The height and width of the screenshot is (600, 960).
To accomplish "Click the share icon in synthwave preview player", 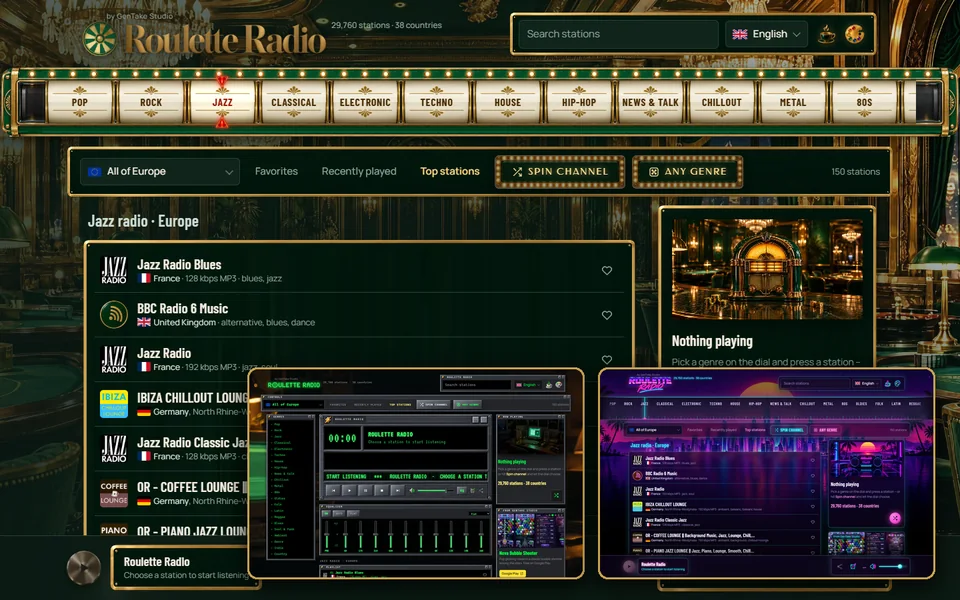I will pos(839,566).
